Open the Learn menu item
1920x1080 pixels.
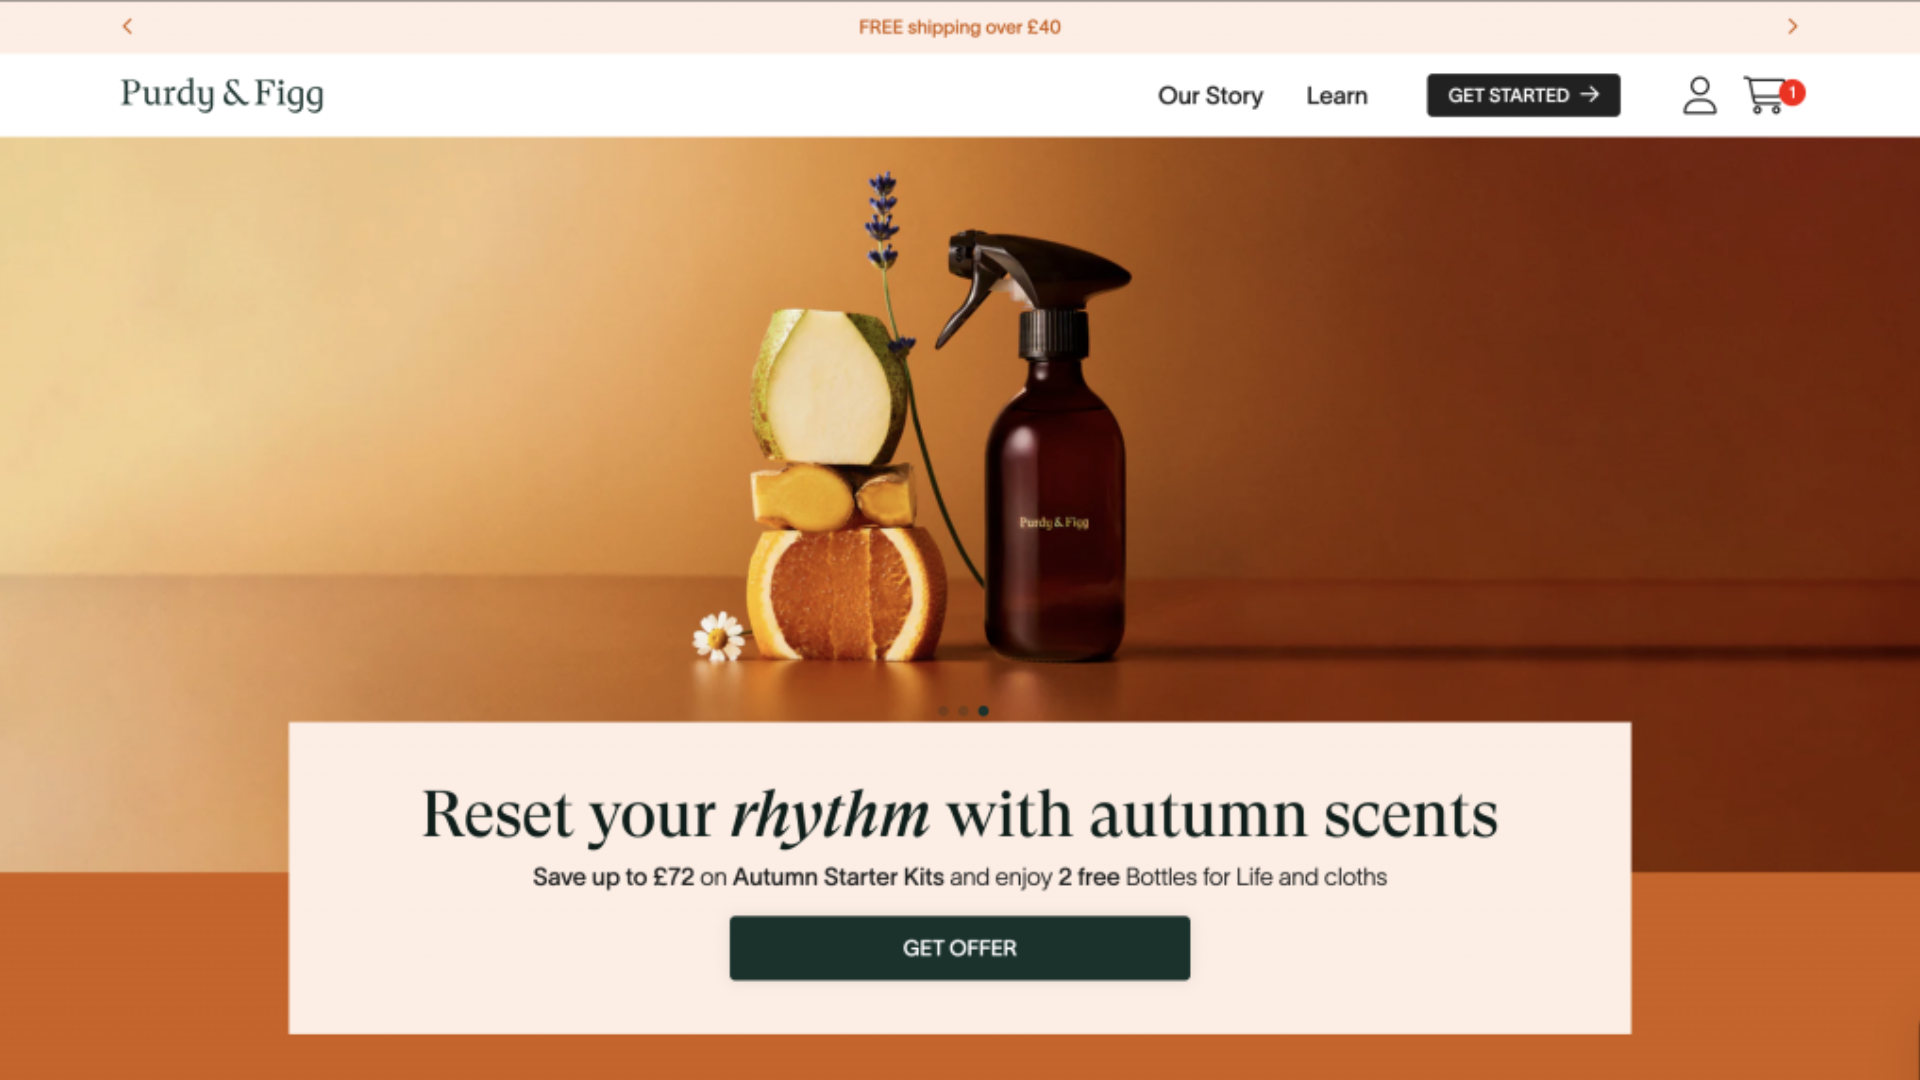pyautogui.click(x=1336, y=96)
